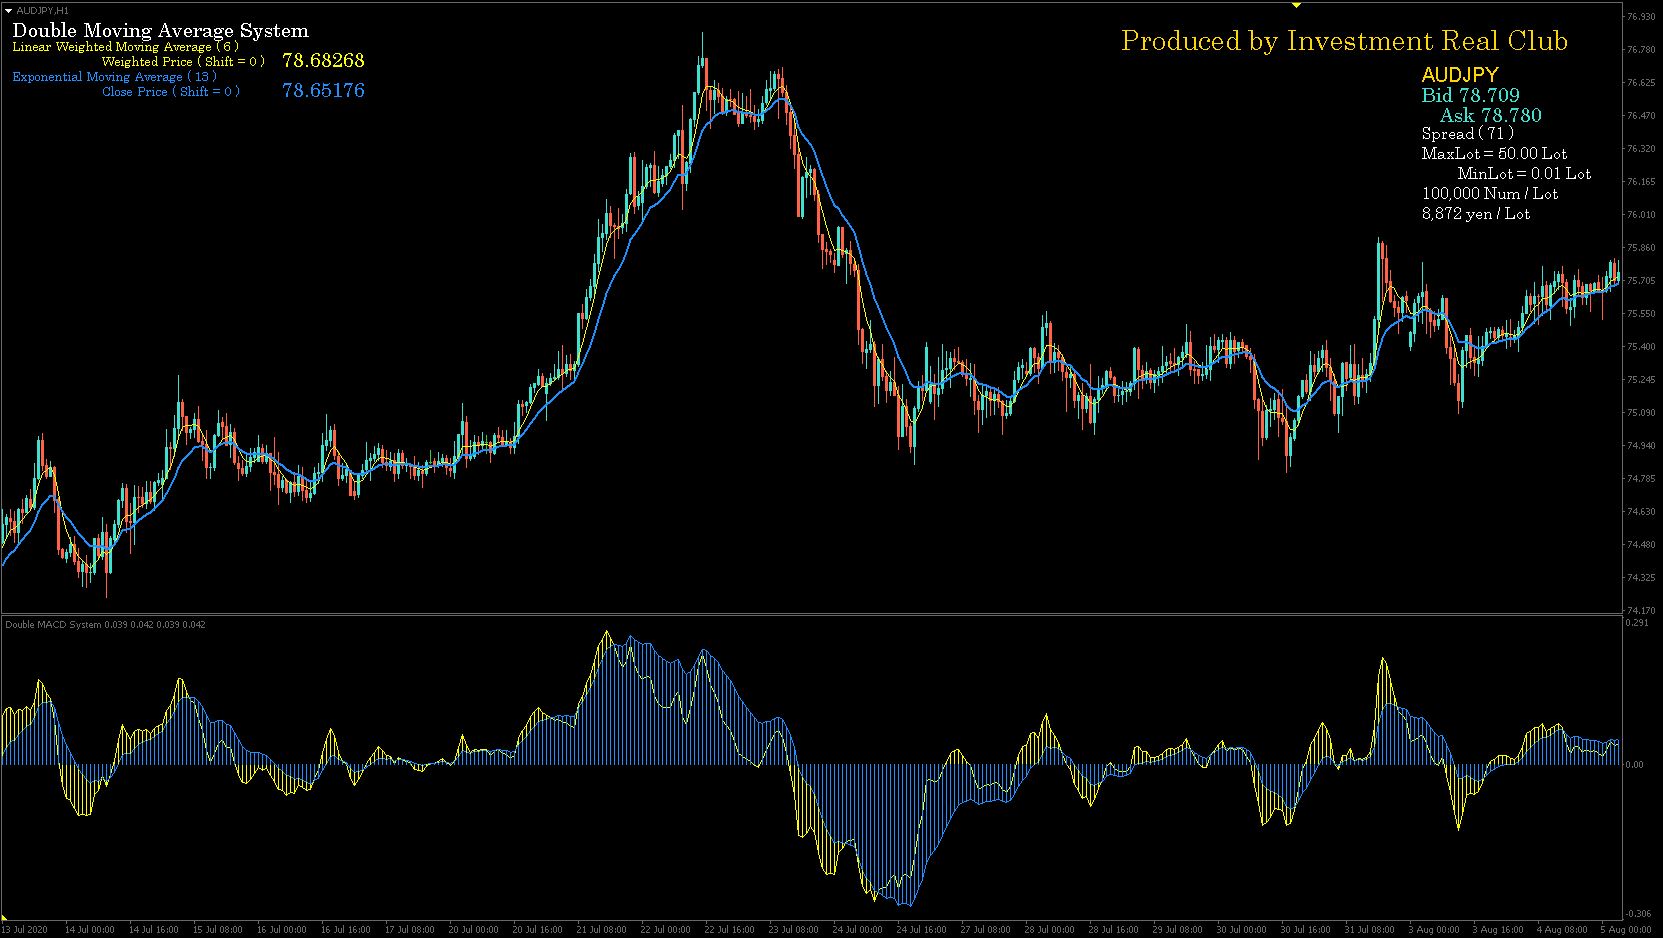Viewport: 1663px width, 938px height.
Task: Click the '16 Jul 16:00' time axis label
Action: (345, 930)
